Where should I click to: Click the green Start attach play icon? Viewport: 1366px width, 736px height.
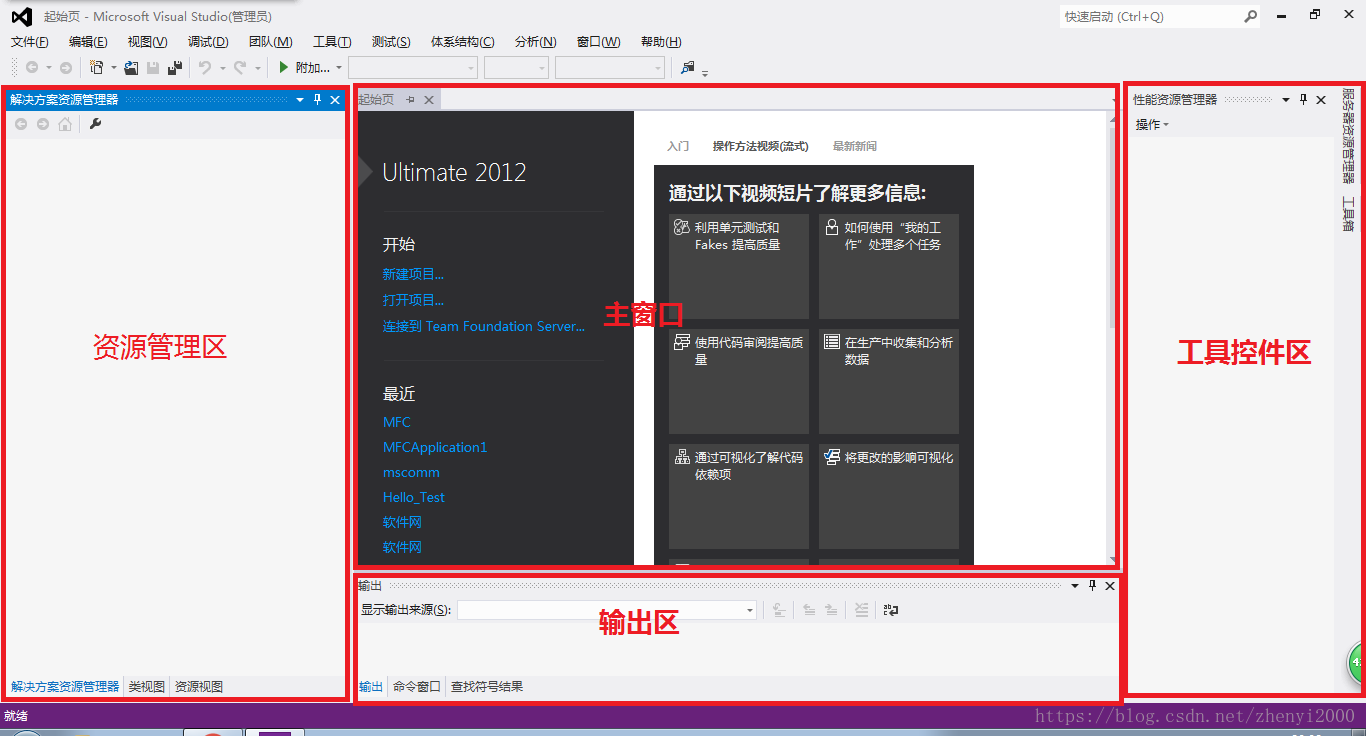pos(284,67)
